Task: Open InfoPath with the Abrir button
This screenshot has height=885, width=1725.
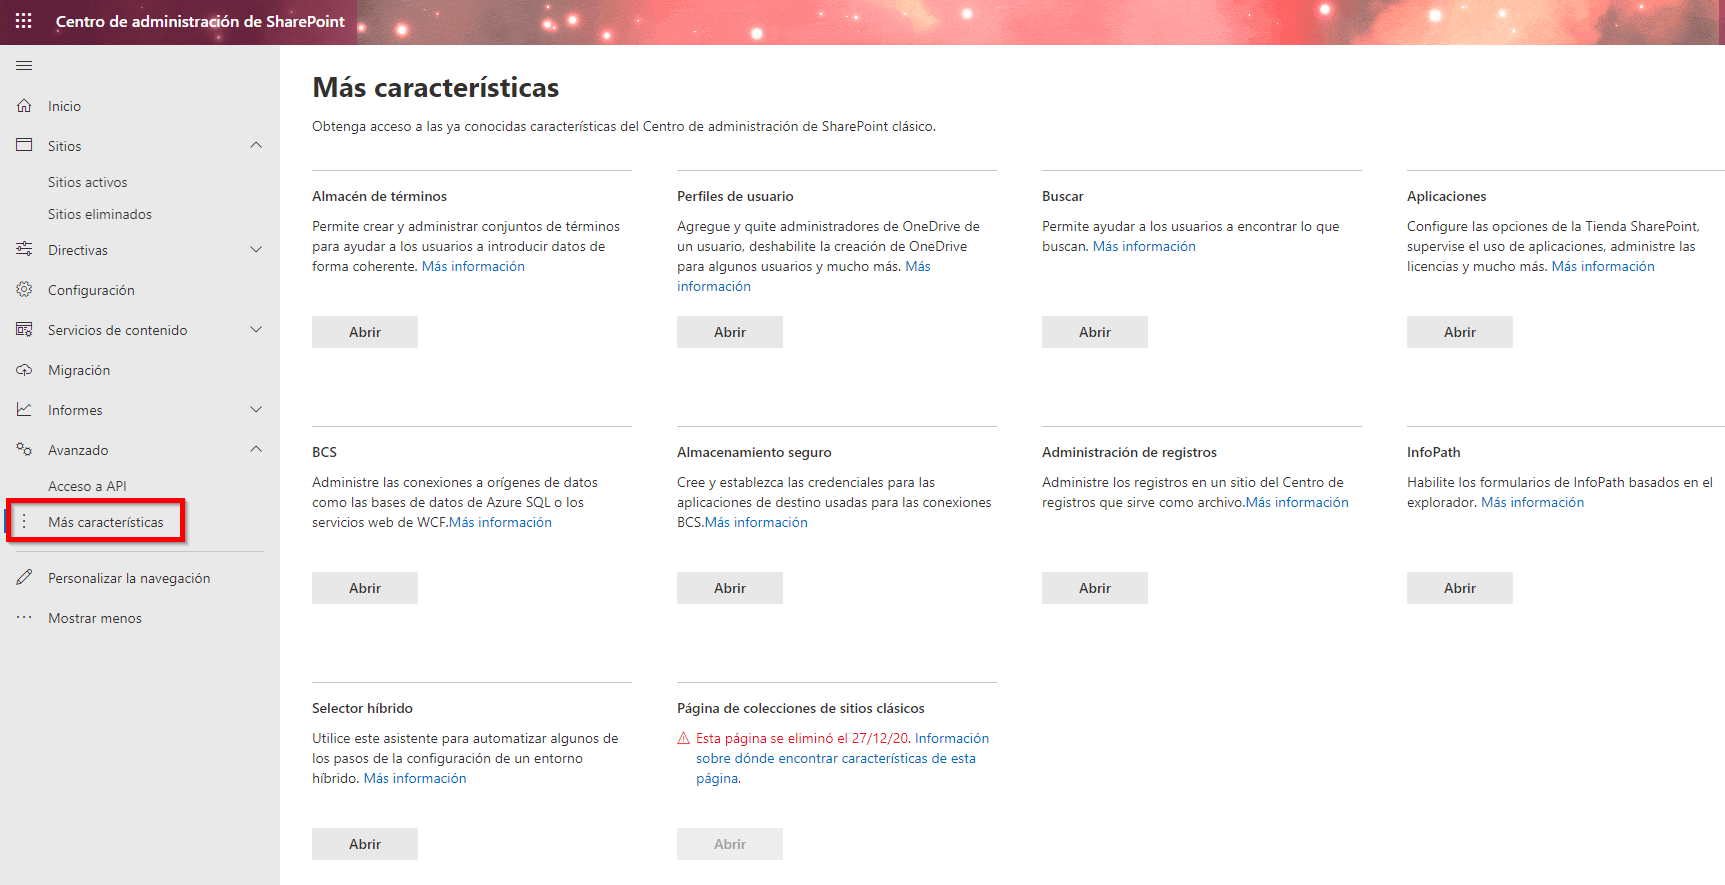Action: 1460,588
